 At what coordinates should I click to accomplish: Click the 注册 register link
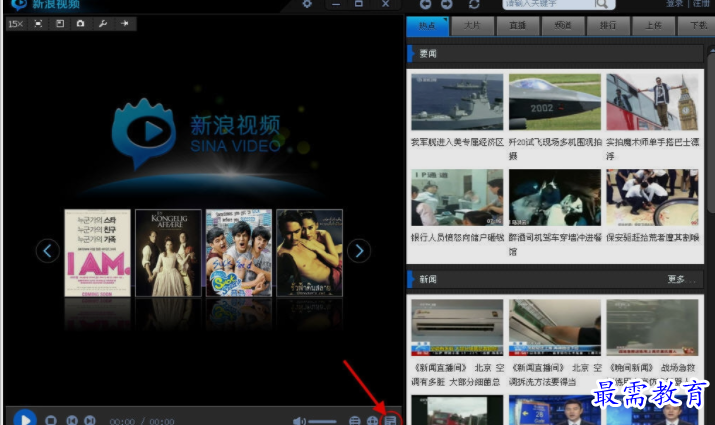coord(701,4)
